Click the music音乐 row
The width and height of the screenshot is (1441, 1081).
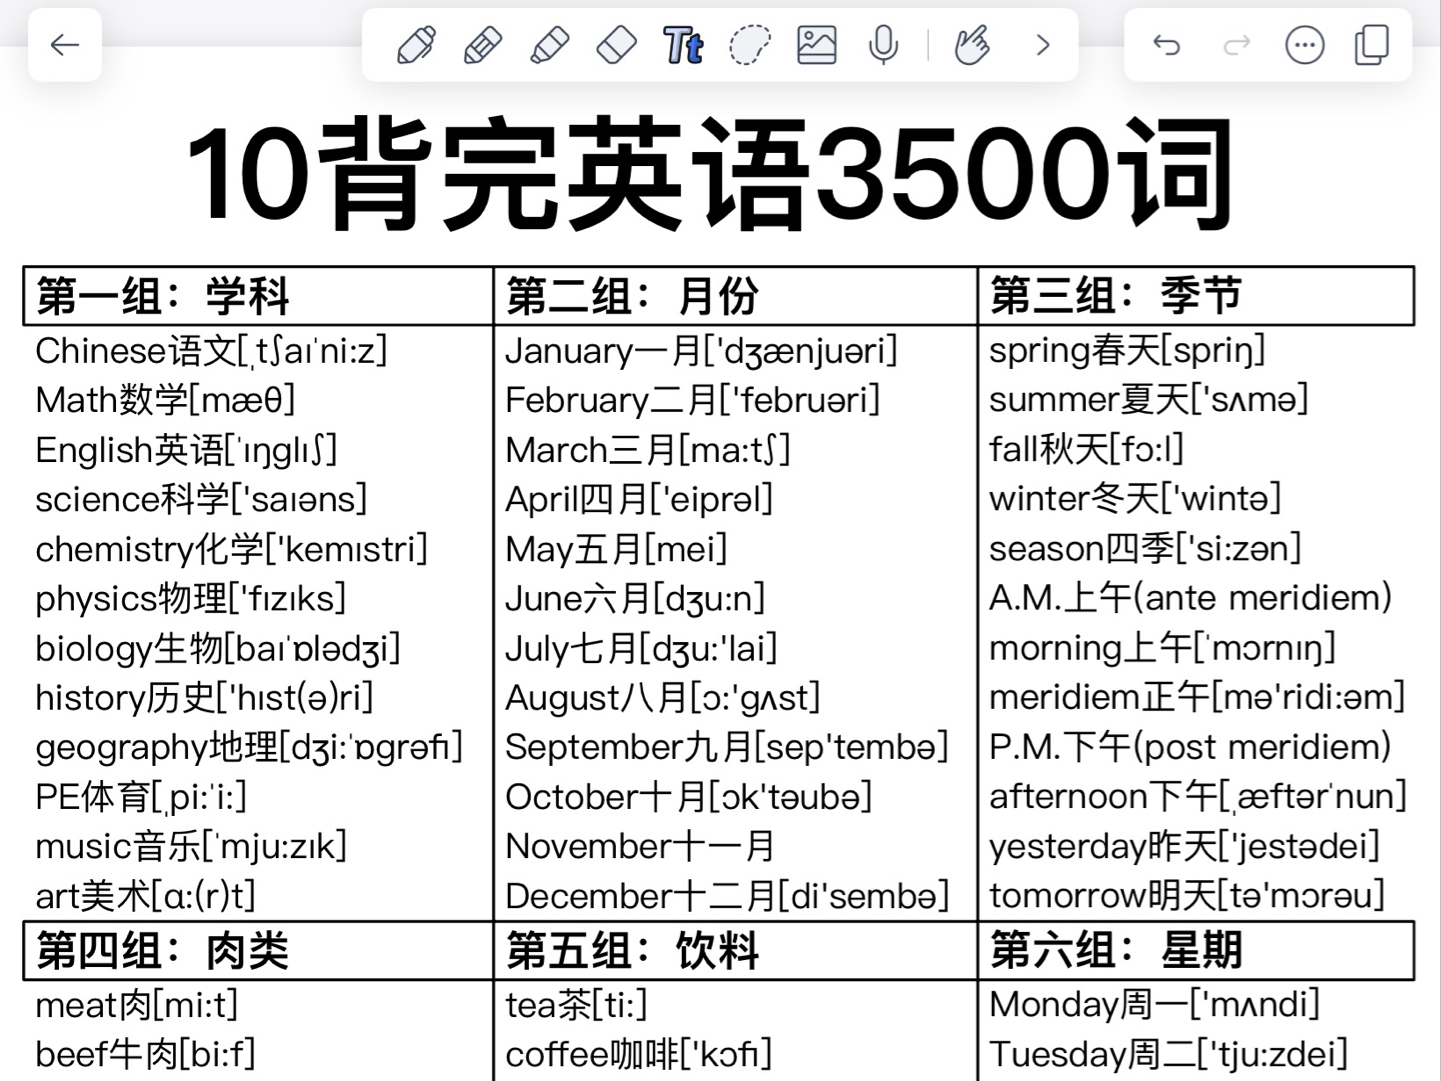click(191, 846)
